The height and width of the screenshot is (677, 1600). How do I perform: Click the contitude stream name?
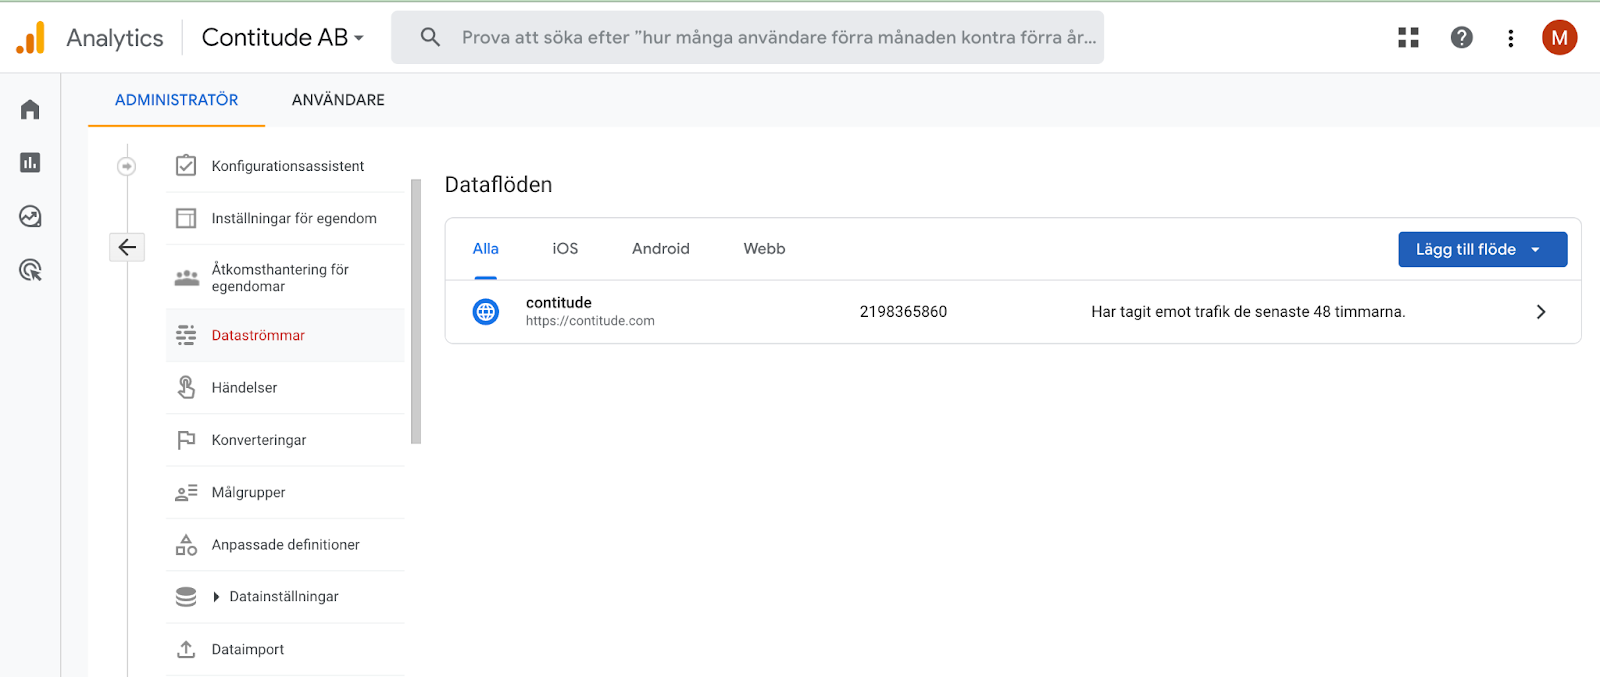point(559,303)
